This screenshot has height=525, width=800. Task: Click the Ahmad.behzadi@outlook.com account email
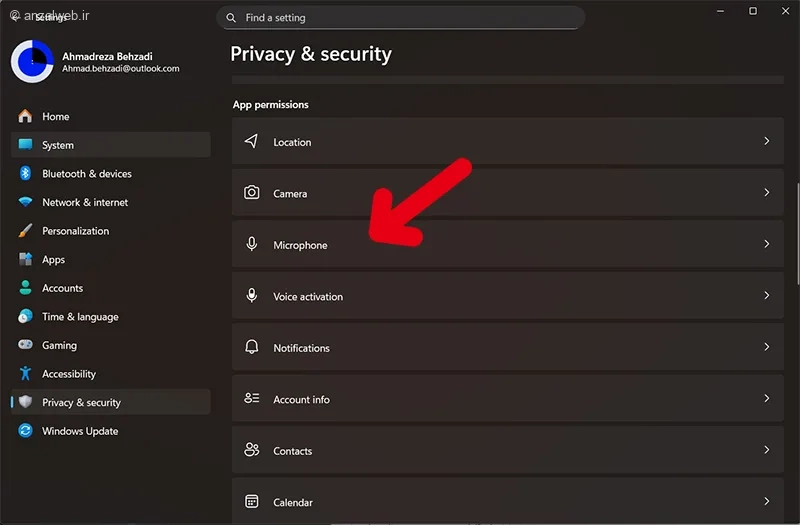click(x=121, y=68)
